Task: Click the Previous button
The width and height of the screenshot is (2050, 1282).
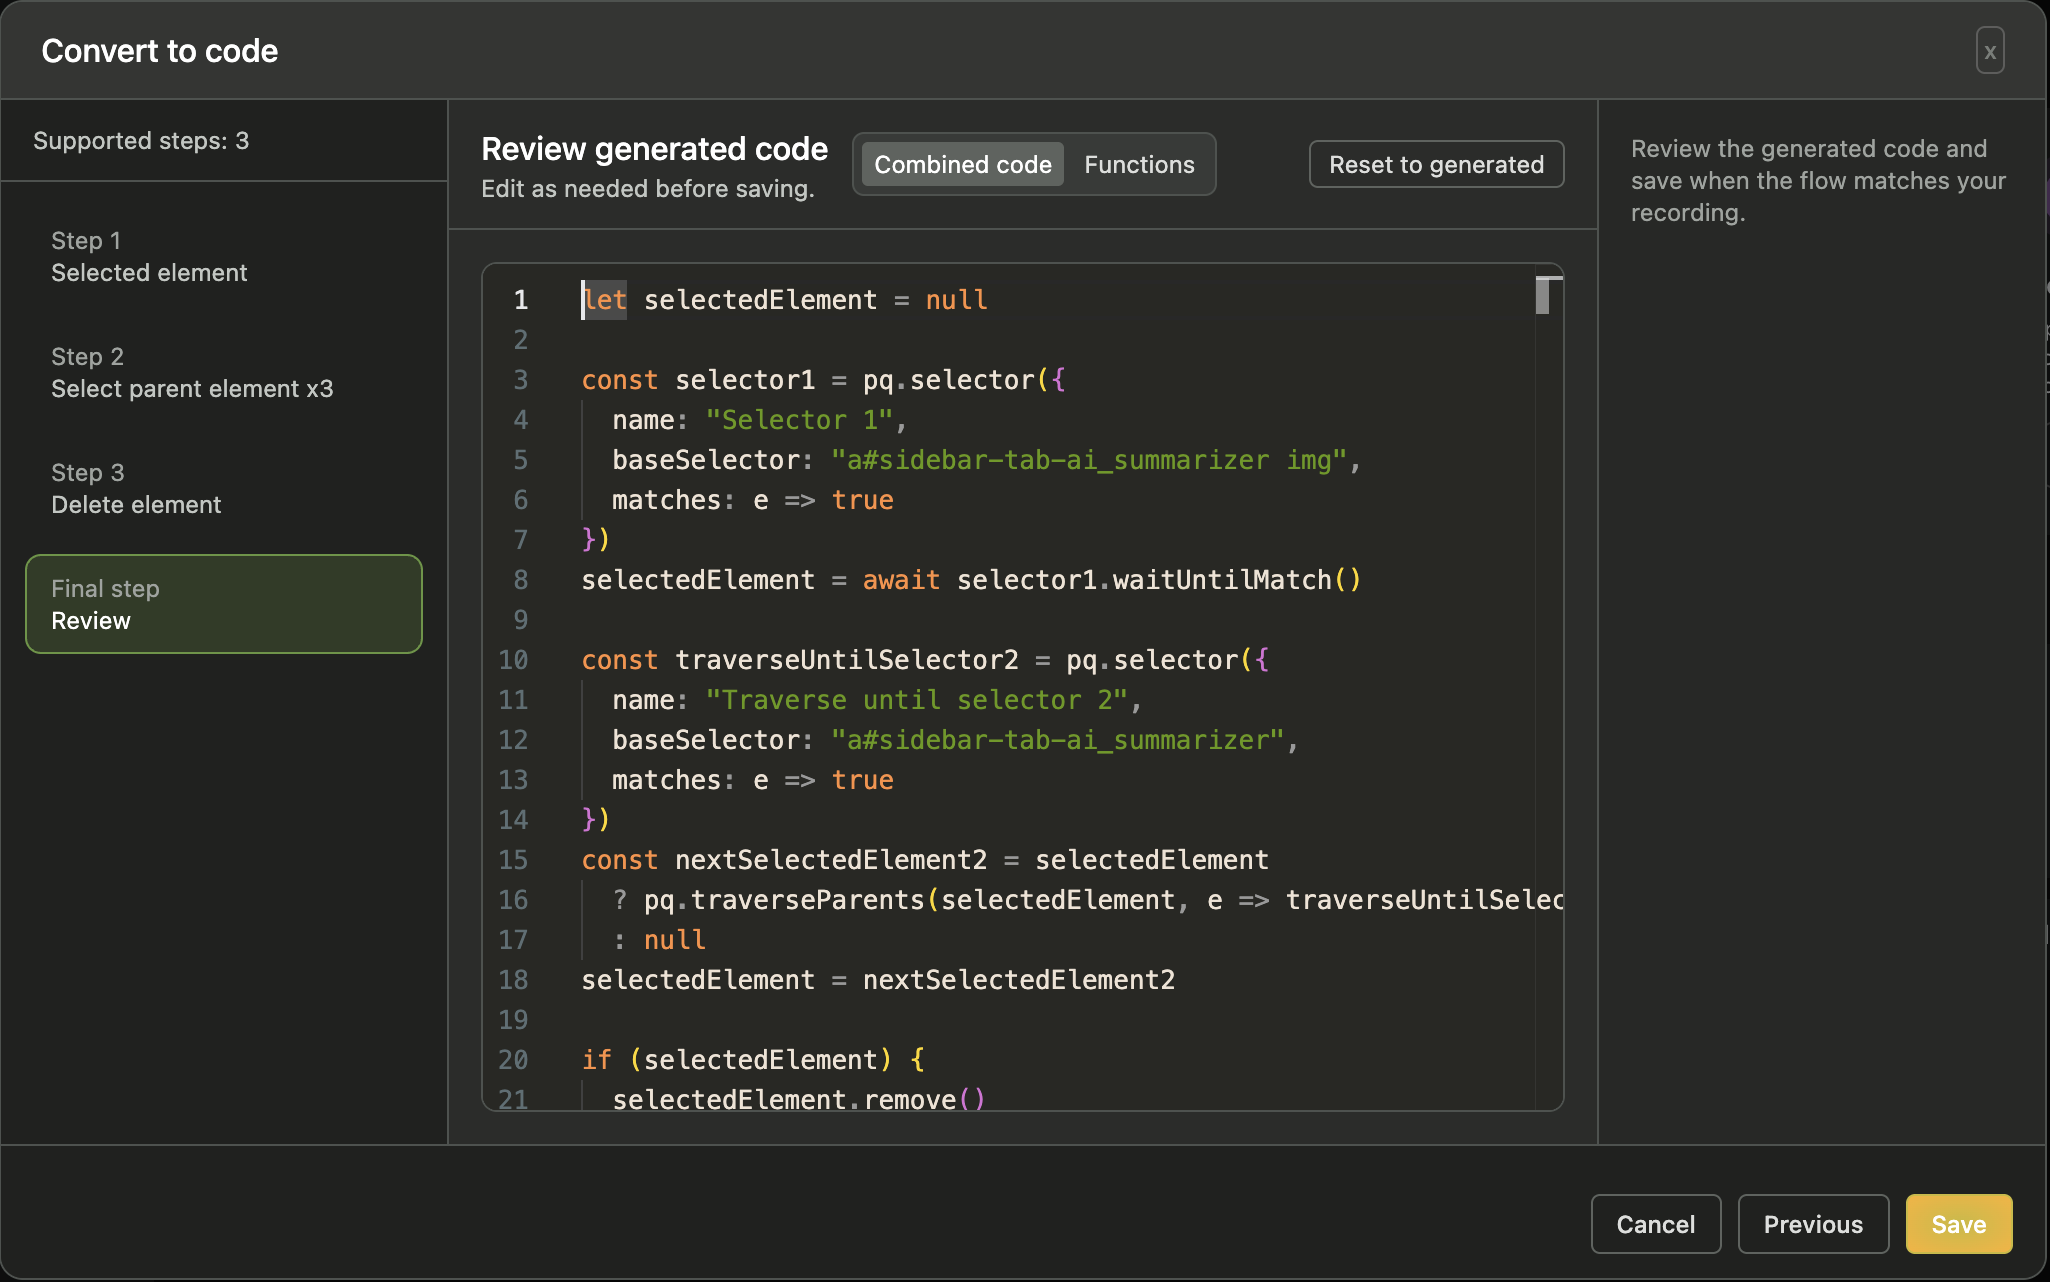Action: [x=1812, y=1224]
